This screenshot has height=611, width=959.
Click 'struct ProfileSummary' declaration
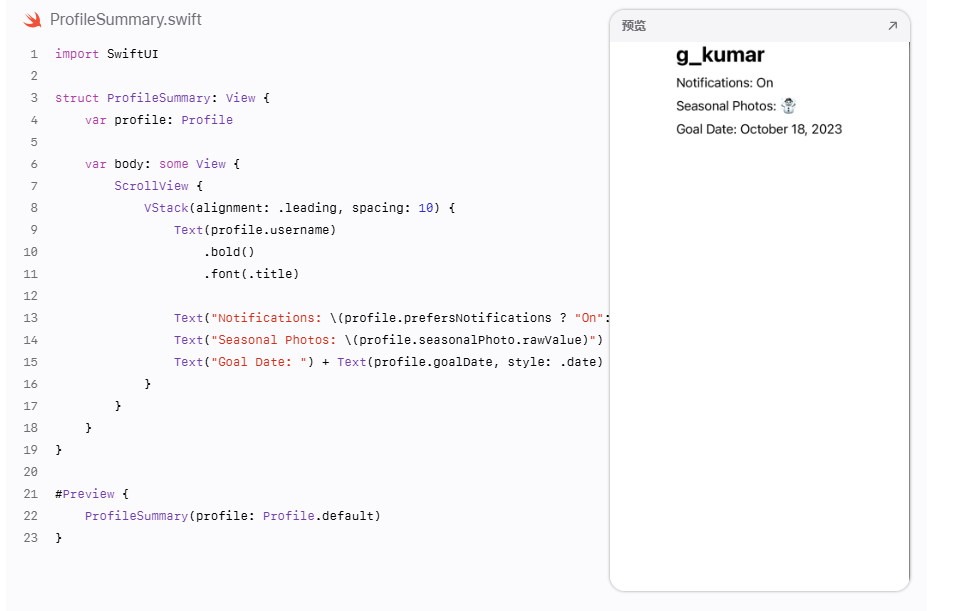click(x=133, y=98)
